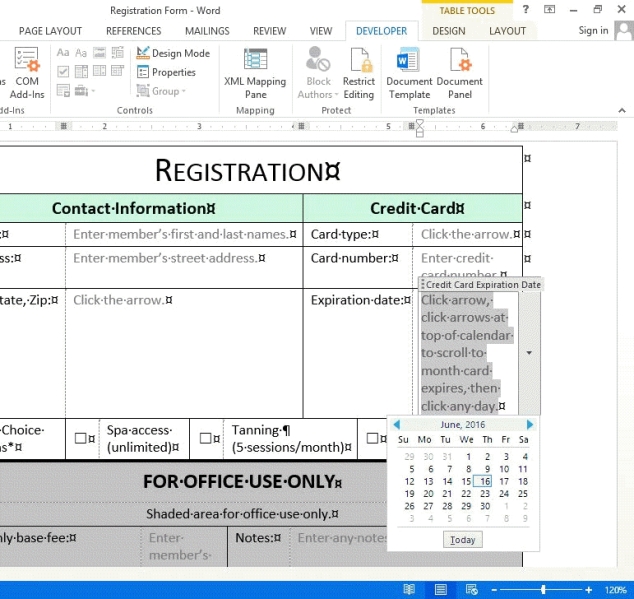Click Sign in link

[593, 30]
